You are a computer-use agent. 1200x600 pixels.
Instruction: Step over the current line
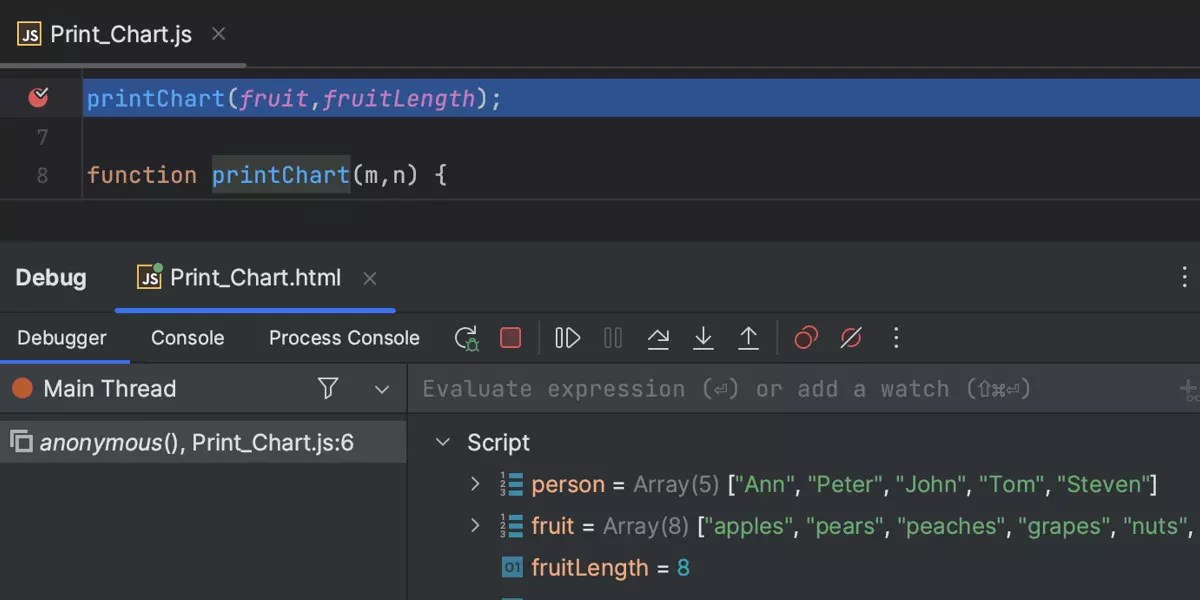click(x=658, y=338)
